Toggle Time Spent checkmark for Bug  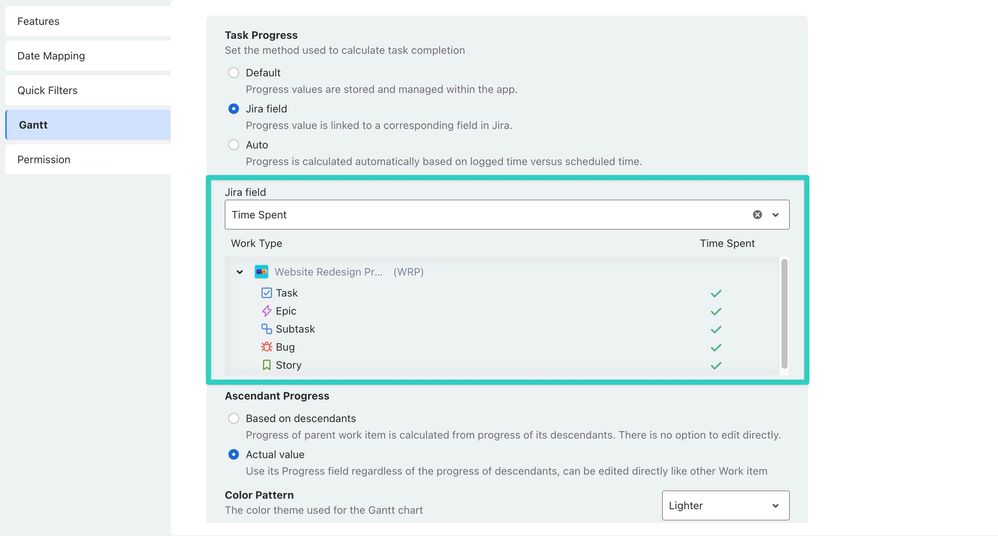pos(716,348)
